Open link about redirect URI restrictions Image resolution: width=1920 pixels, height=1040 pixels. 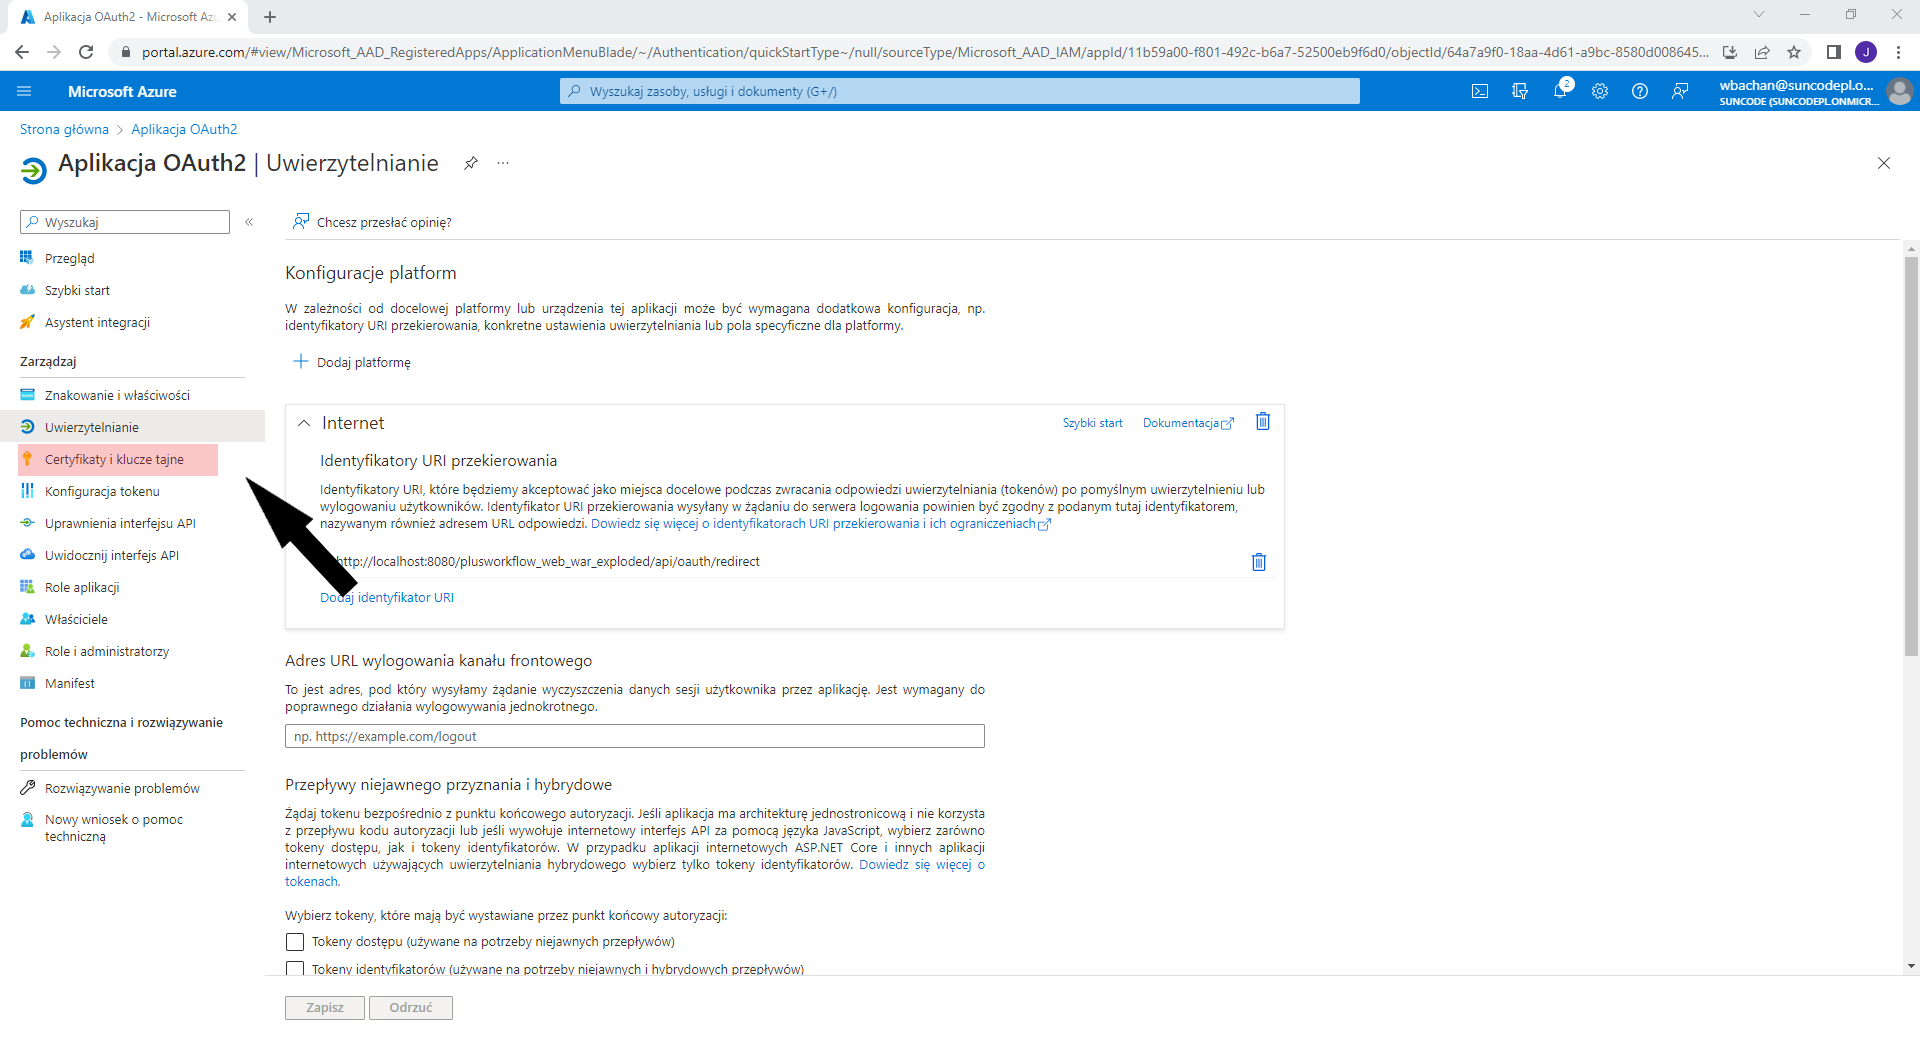point(820,524)
